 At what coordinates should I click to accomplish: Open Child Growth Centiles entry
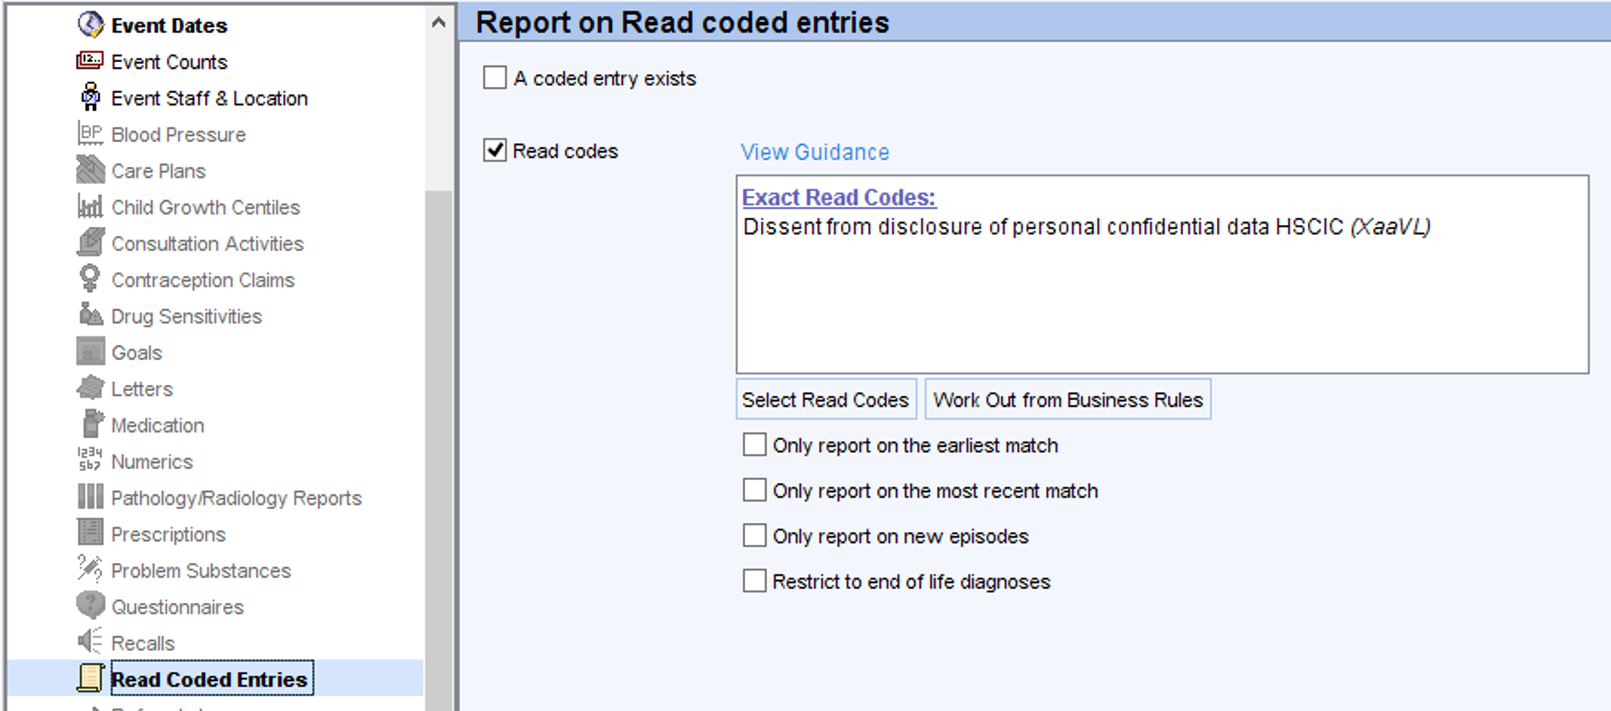[205, 207]
